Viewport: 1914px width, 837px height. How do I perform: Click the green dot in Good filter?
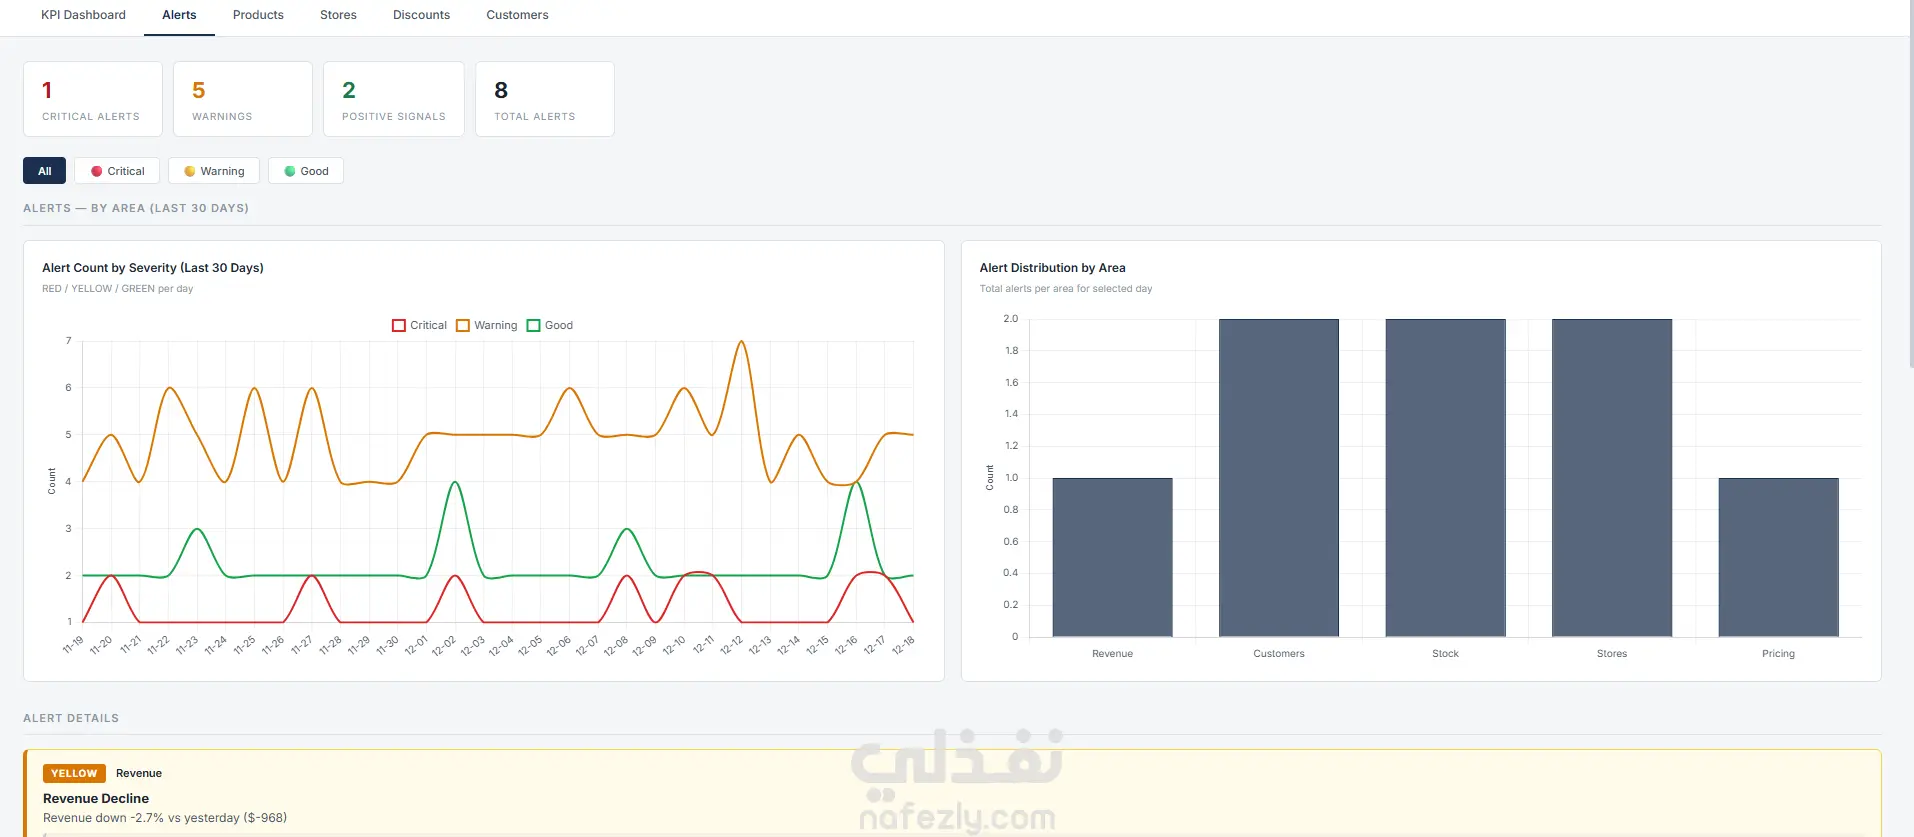[x=290, y=171]
